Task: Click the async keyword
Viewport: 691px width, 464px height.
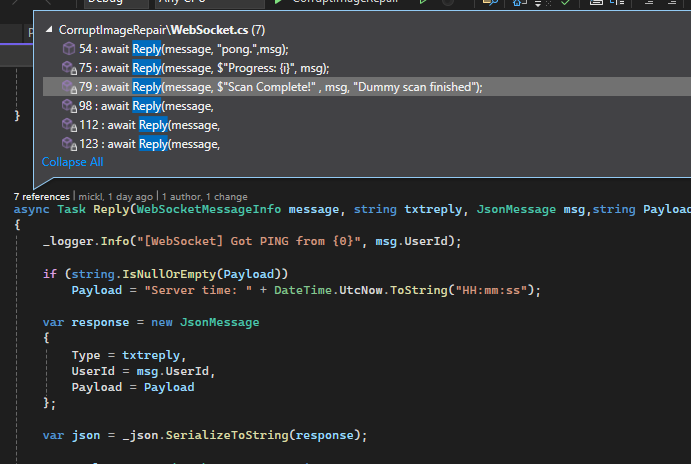Action: tap(31, 210)
